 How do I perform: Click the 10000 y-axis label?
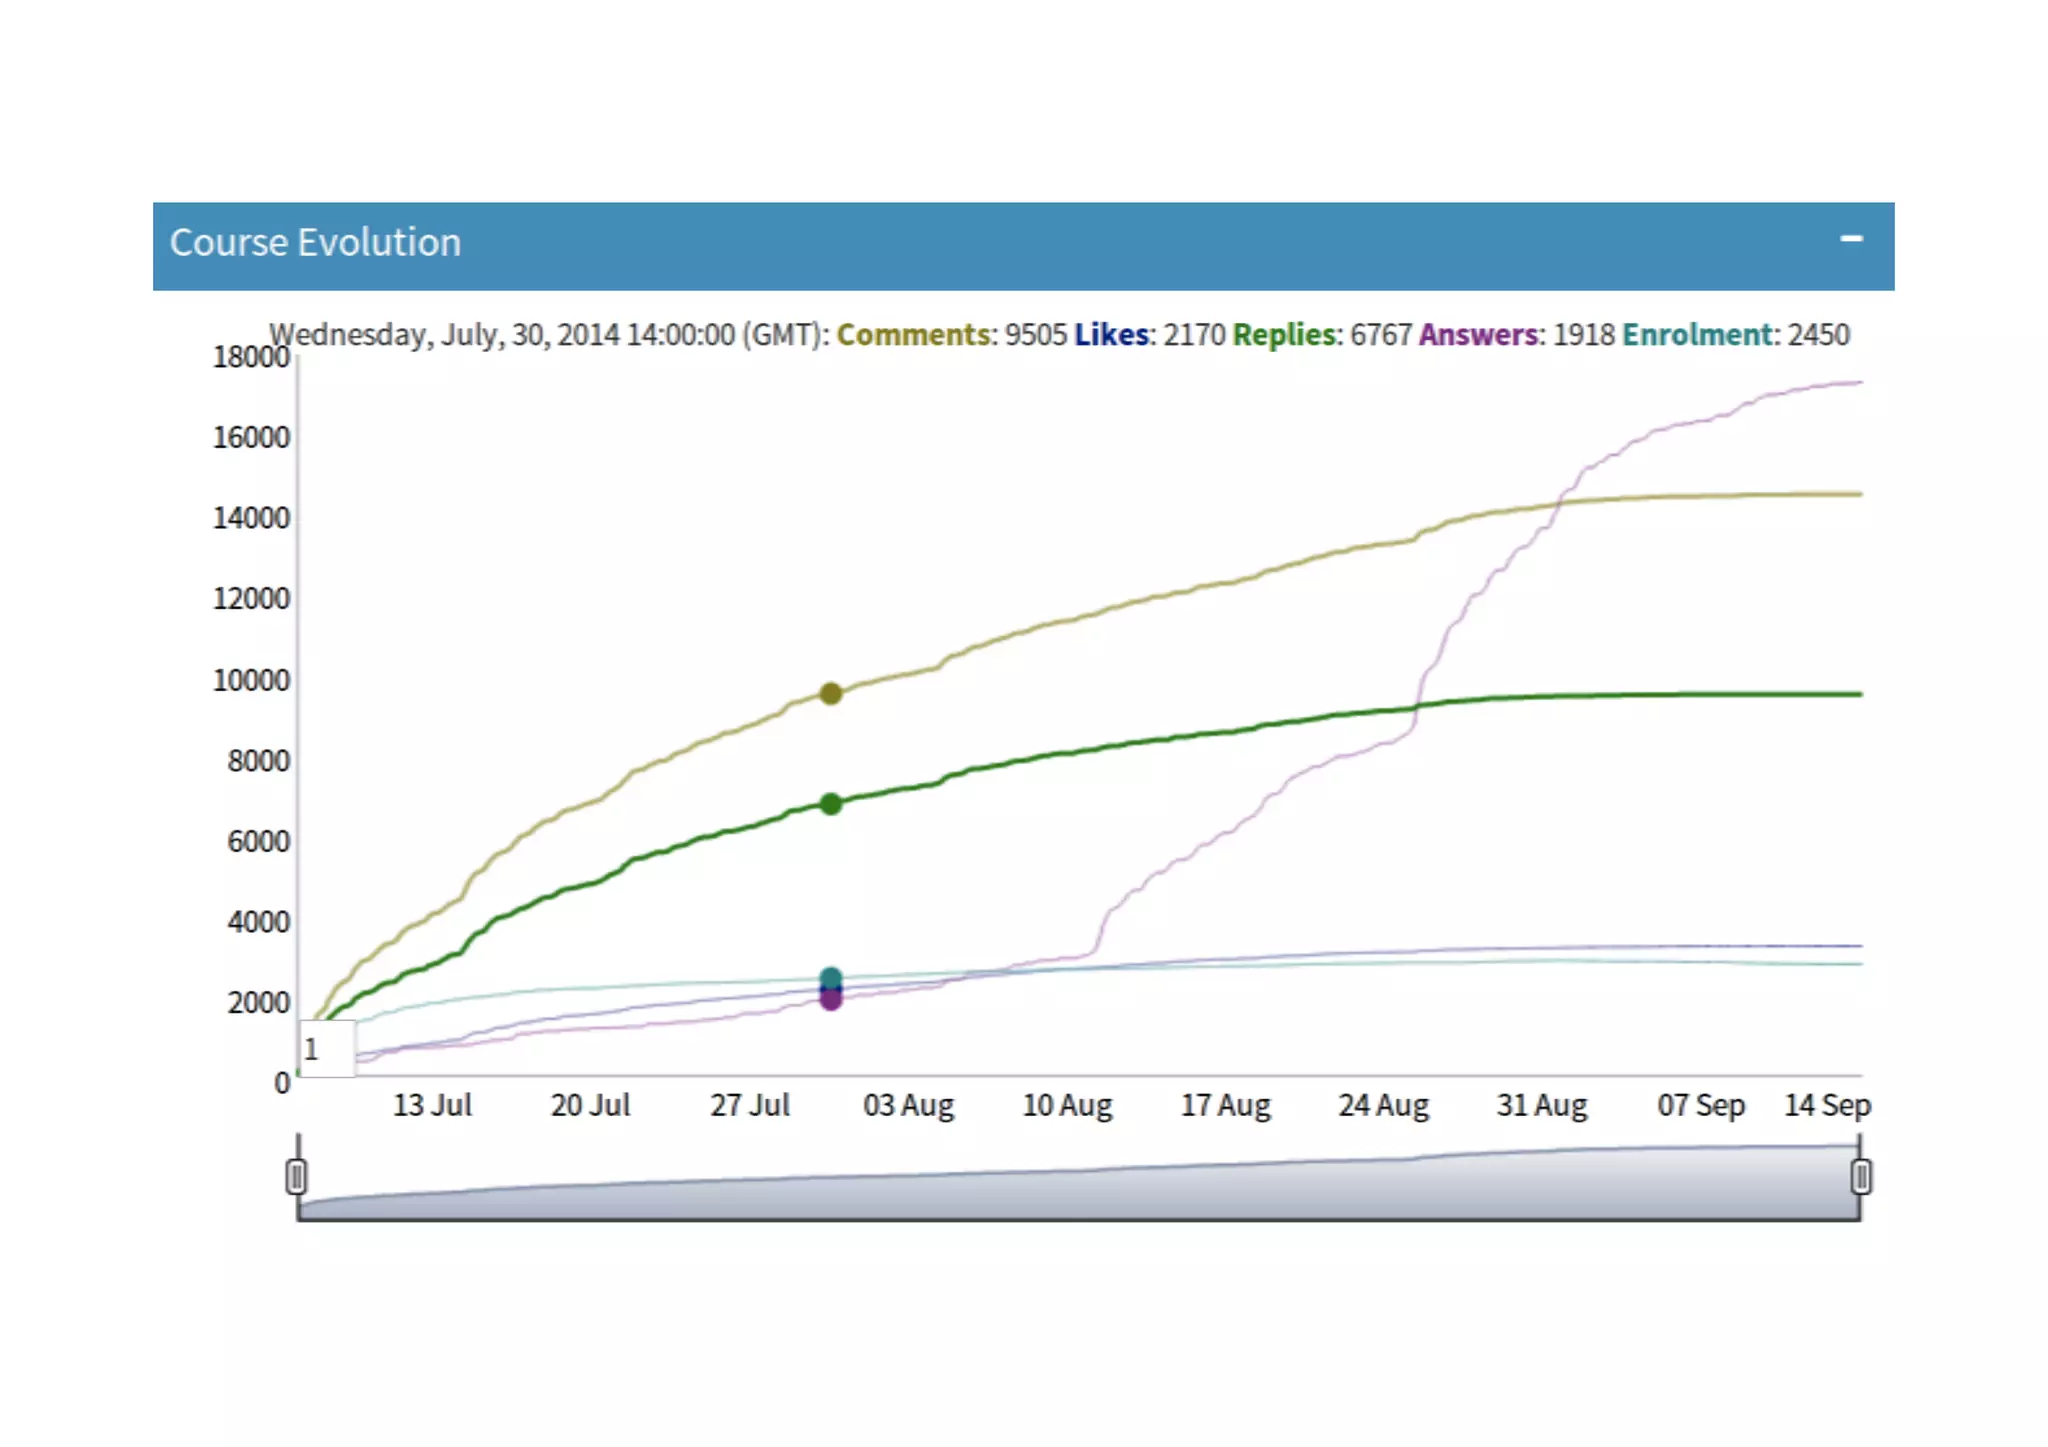click(251, 681)
